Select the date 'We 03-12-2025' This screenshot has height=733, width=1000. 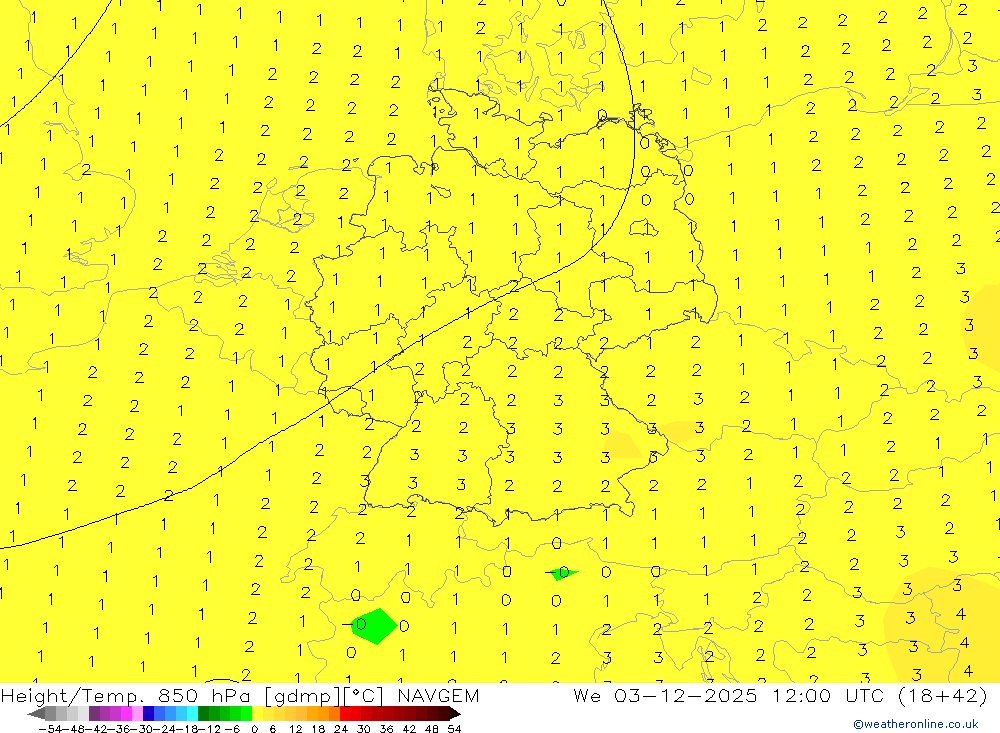pos(665,695)
